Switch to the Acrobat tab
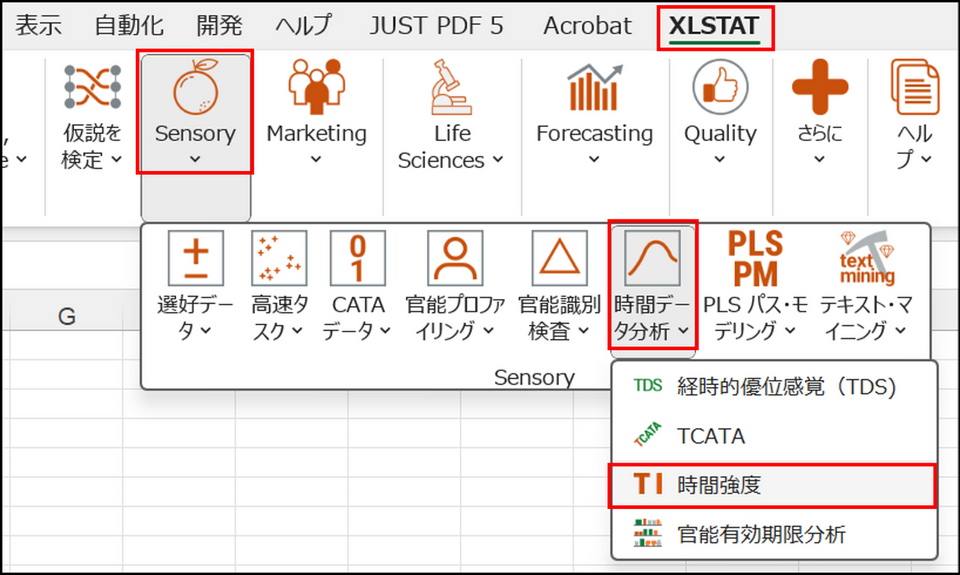This screenshot has height=575, width=960. tap(587, 26)
